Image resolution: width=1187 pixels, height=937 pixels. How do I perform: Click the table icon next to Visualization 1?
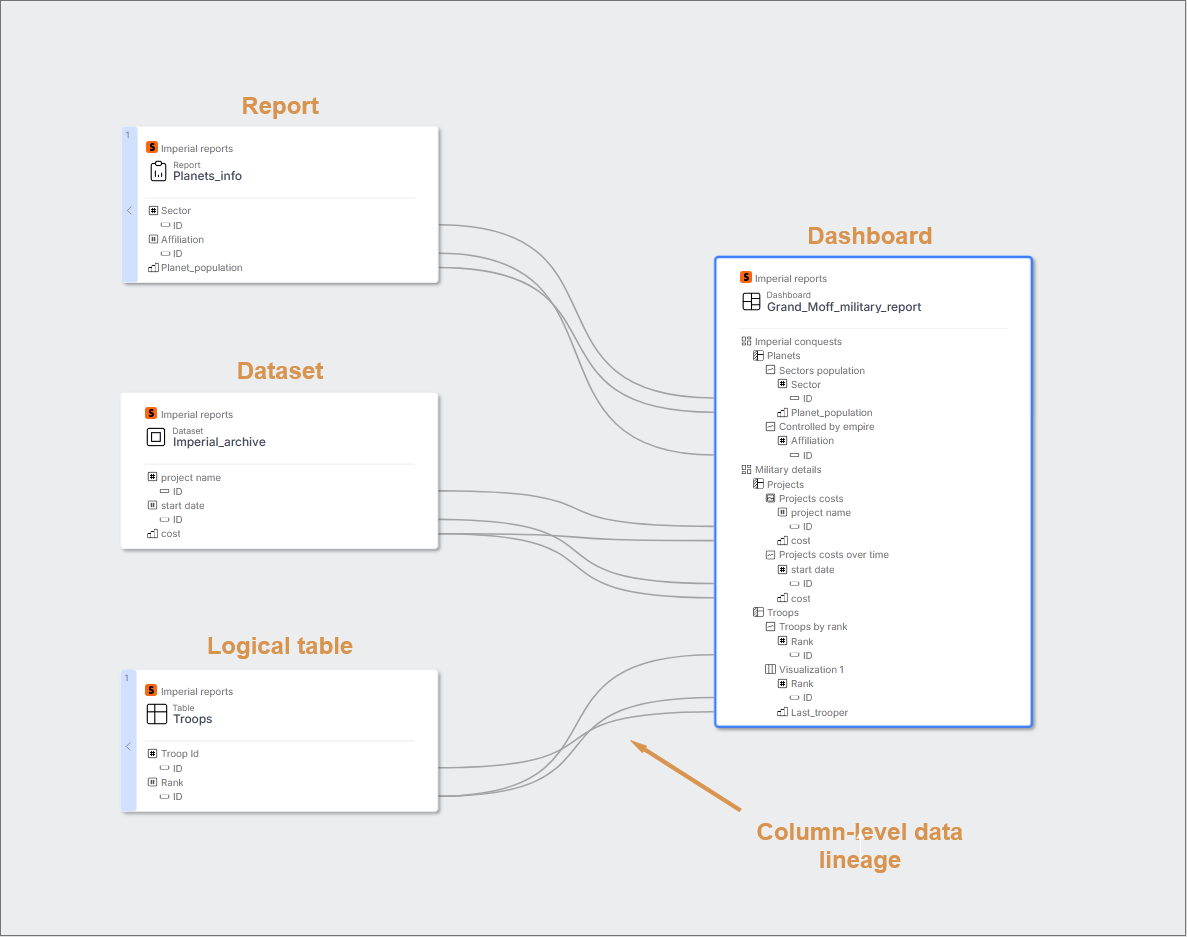pos(770,669)
